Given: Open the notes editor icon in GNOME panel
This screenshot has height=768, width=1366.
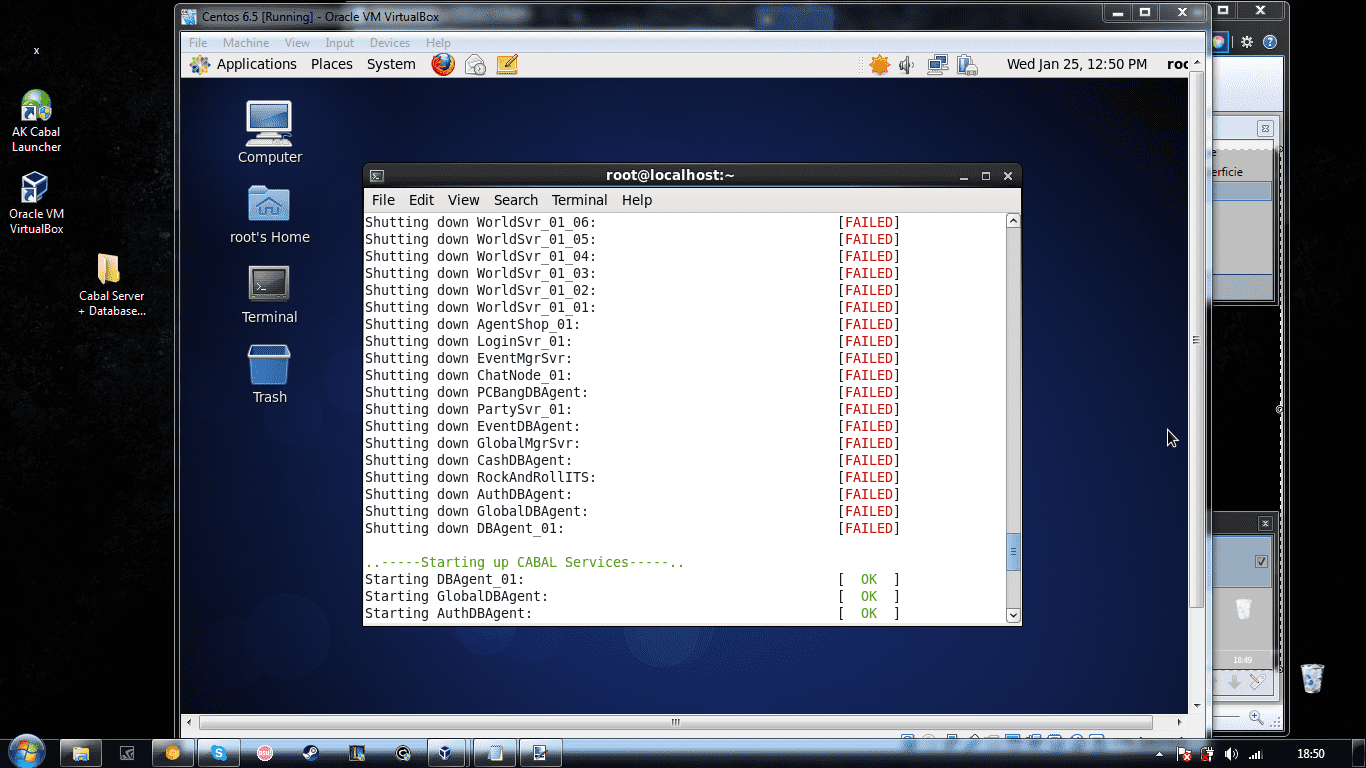Looking at the screenshot, I should tap(507, 64).
